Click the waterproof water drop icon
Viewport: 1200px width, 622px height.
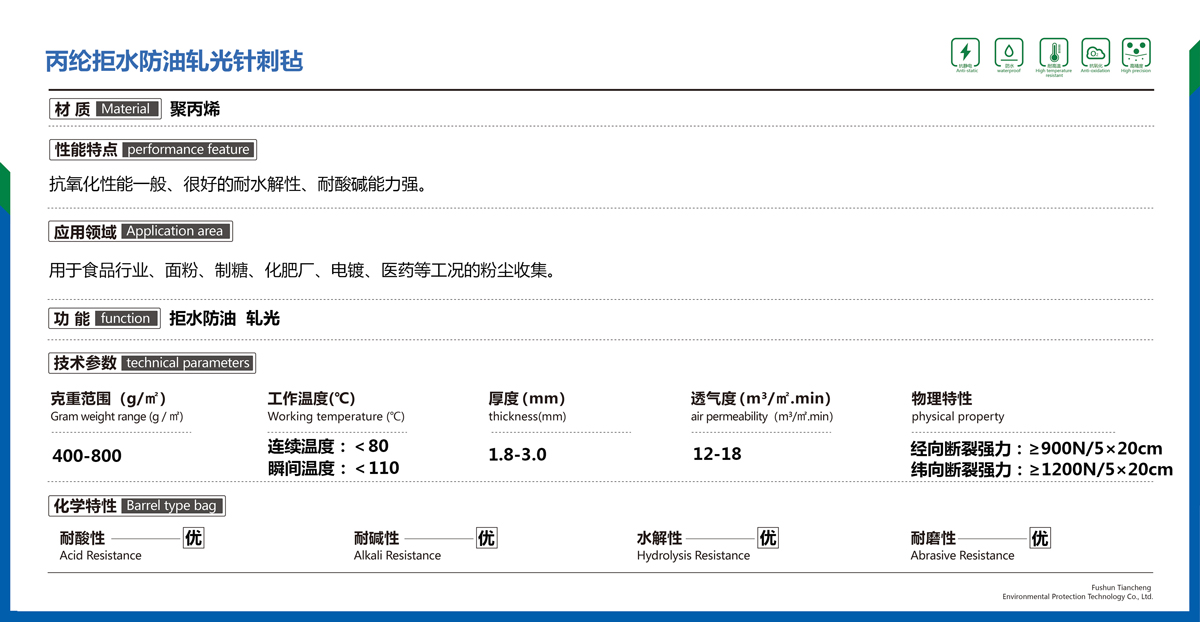(1009, 52)
